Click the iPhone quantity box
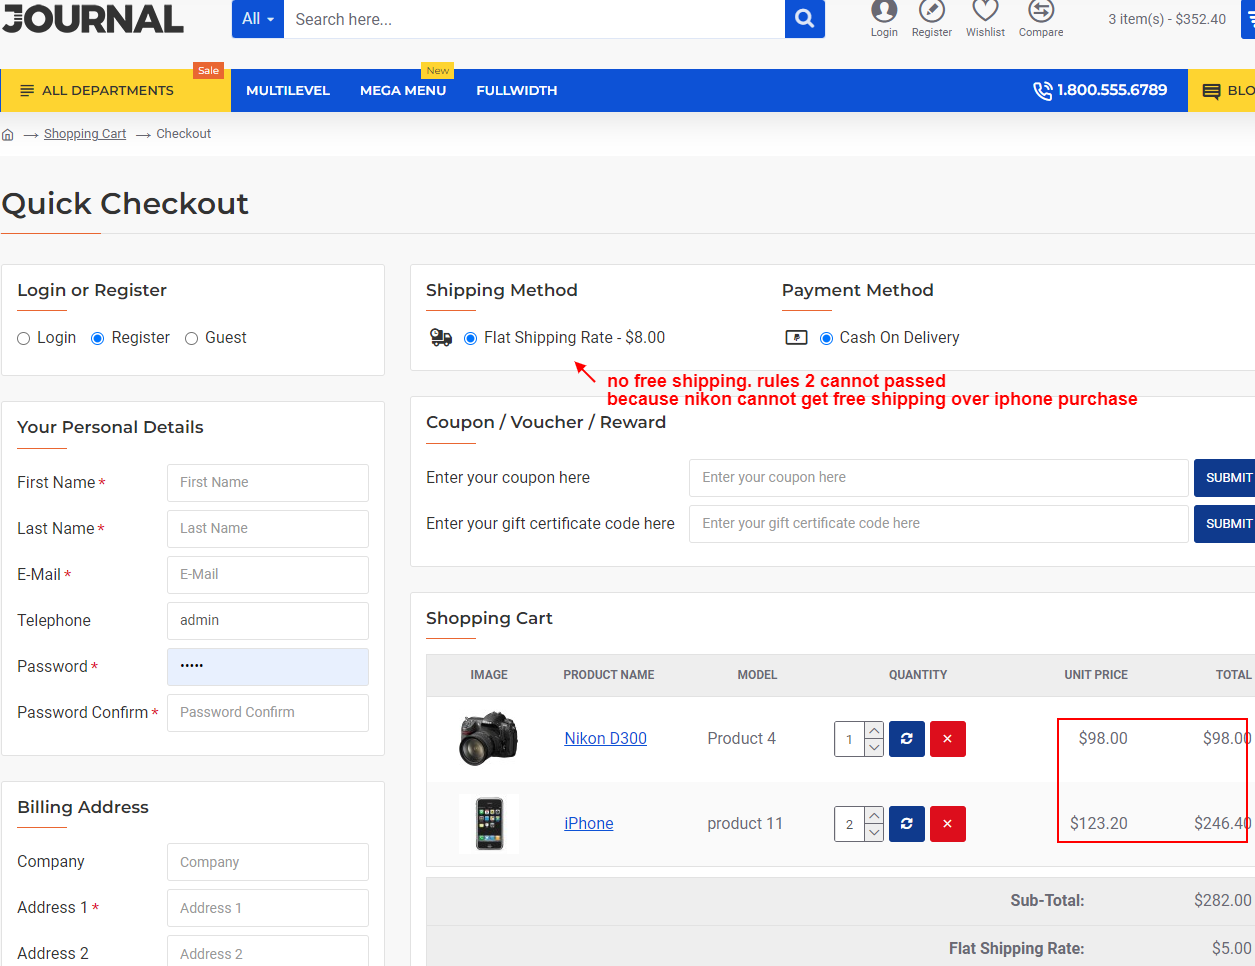1255x966 pixels. tap(850, 824)
